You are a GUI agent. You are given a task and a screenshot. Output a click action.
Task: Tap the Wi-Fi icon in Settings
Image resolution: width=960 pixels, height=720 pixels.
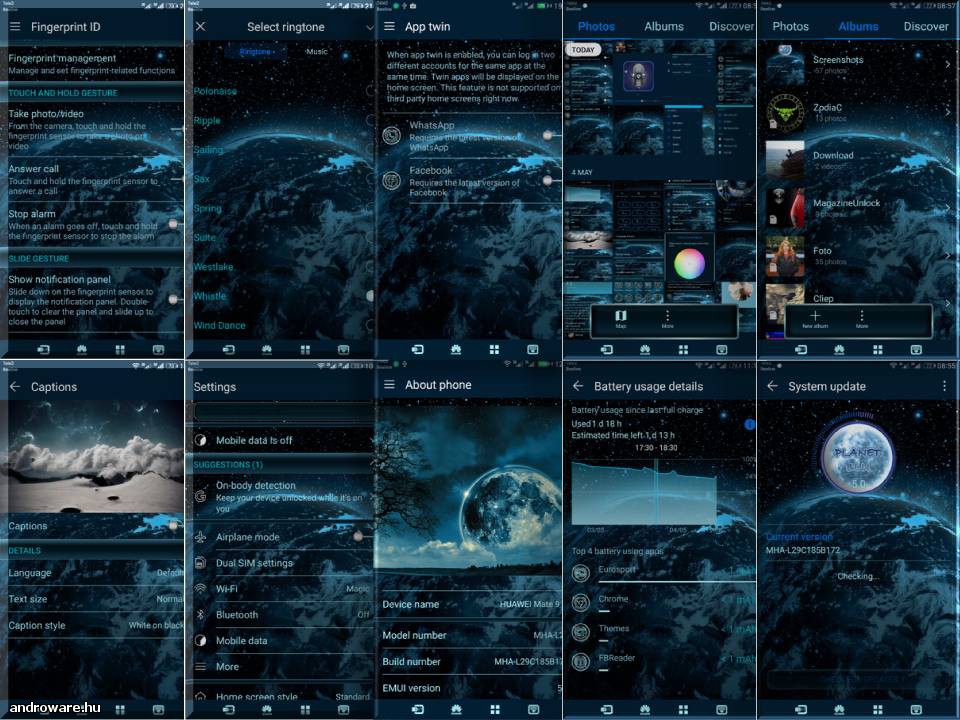[201, 588]
